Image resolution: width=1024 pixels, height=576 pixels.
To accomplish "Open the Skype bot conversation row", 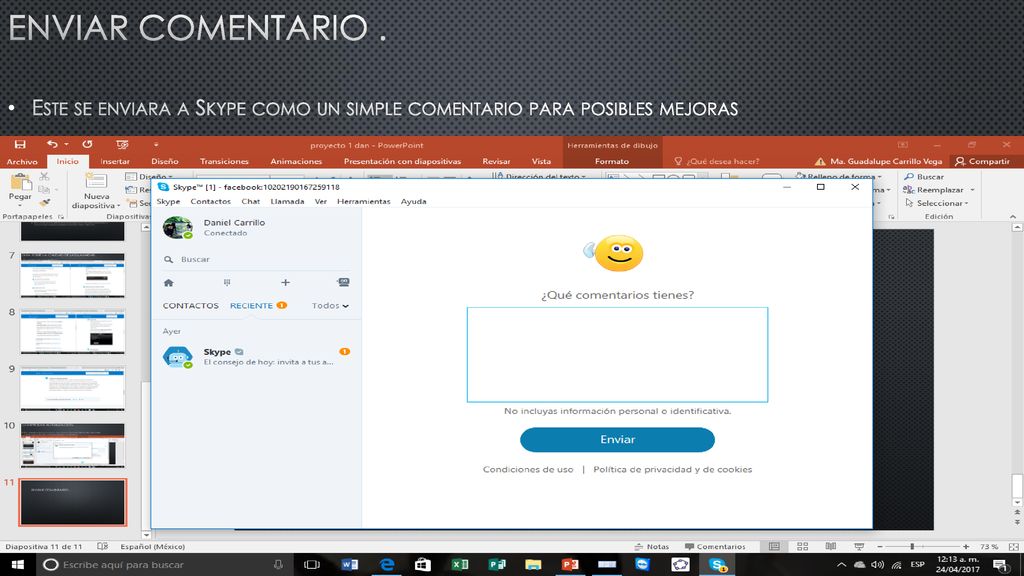I will (x=257, y=357).
